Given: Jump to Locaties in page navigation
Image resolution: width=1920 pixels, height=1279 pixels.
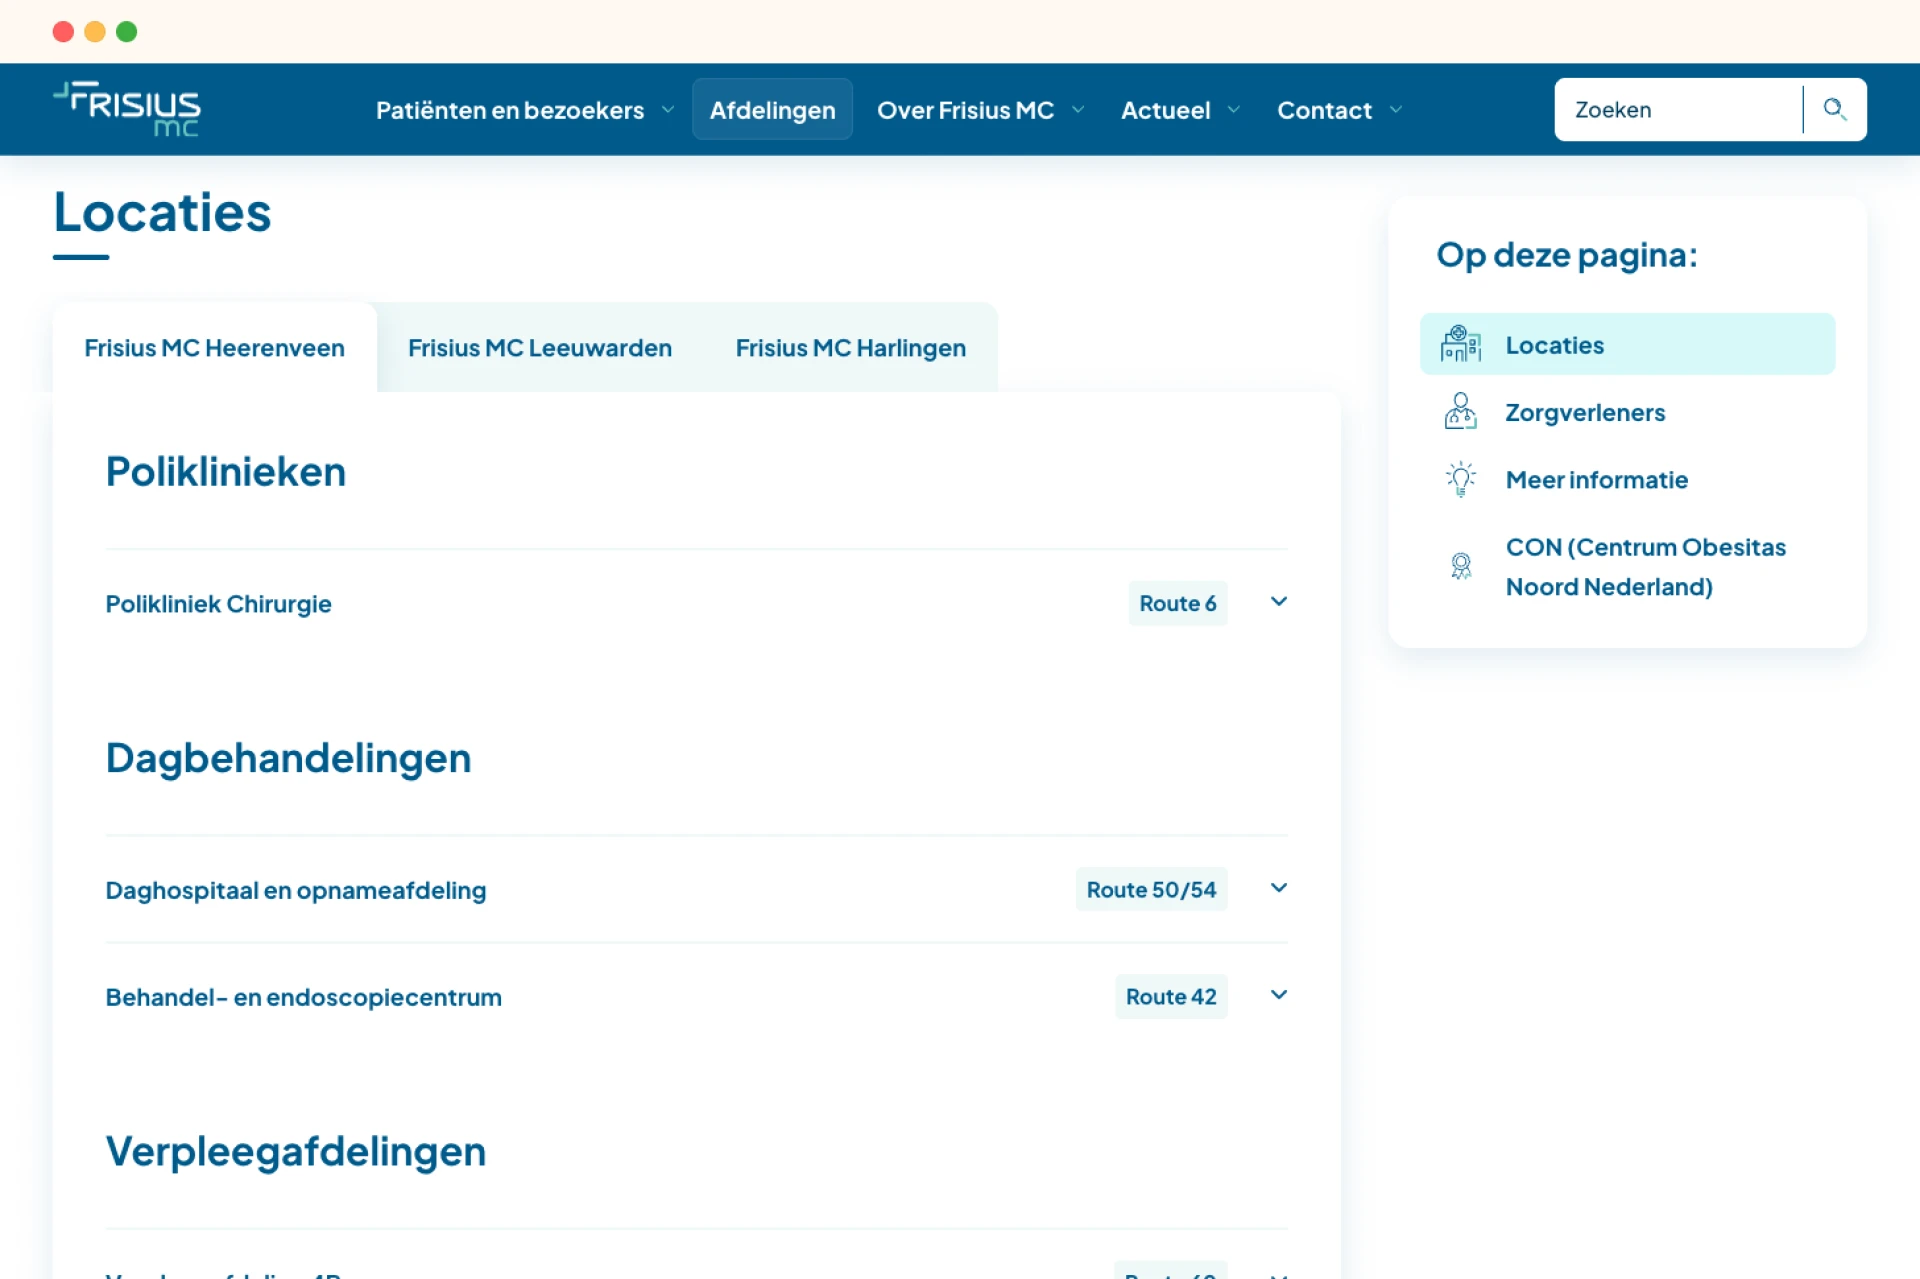Looking at the screenshot, I should tap(1627, 344).
